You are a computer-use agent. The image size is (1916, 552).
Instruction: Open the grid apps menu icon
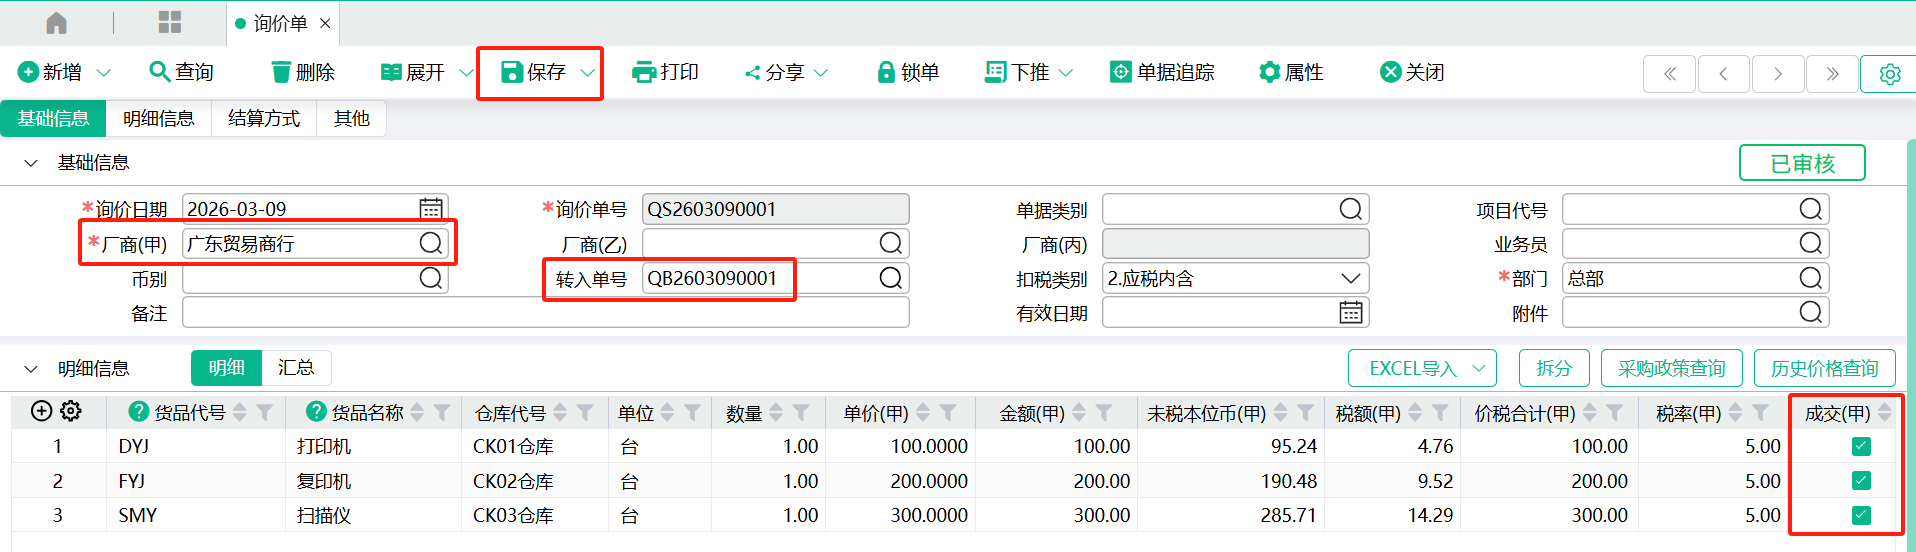coord(170,23)
